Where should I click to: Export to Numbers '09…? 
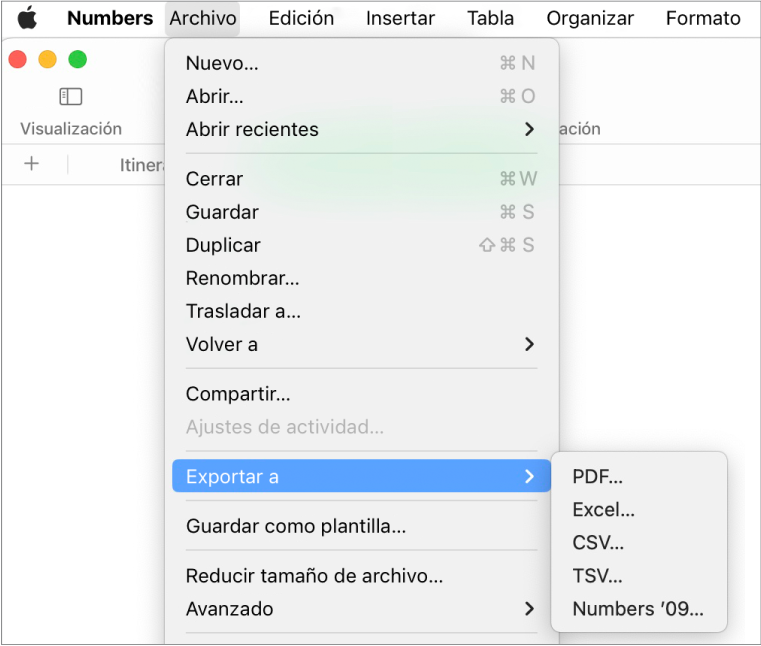[639, 608]
